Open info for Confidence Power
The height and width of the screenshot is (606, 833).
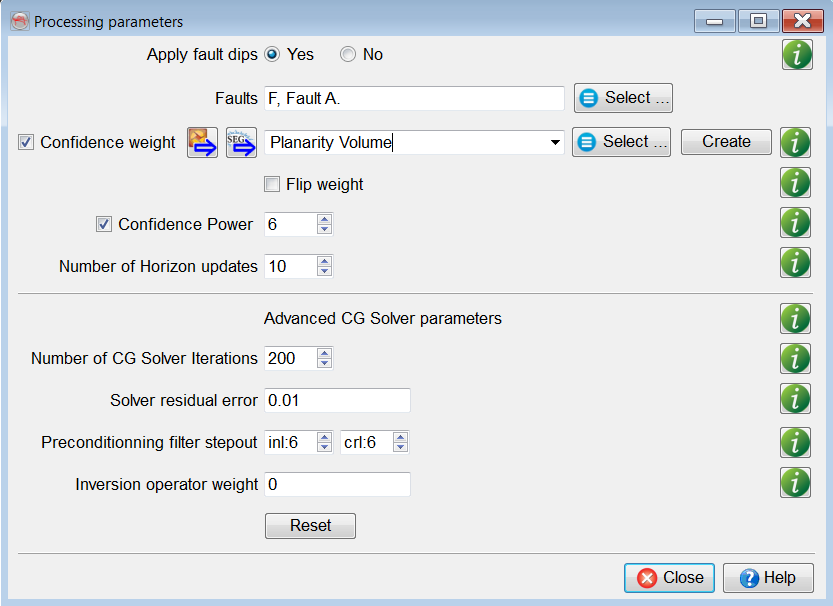point(796,223)
